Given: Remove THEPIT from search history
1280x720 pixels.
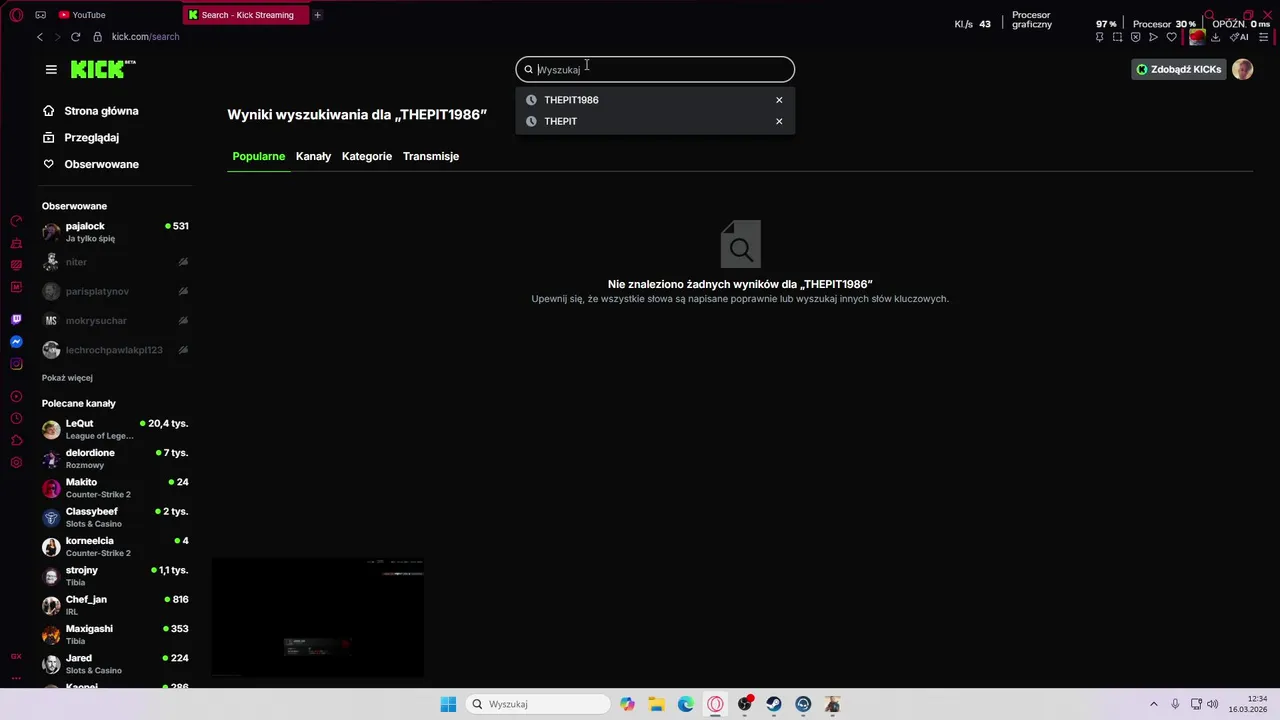Looking at the screenshot, I should click(x=779, y=121).
